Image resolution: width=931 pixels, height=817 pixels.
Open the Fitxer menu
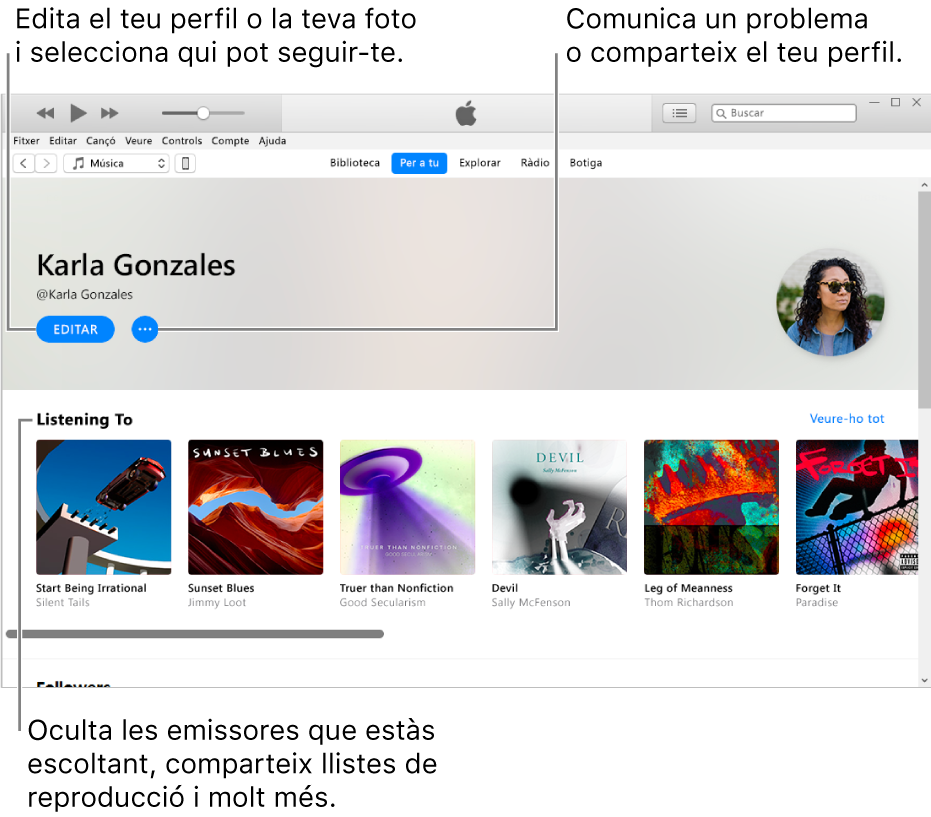pos(26,140)
